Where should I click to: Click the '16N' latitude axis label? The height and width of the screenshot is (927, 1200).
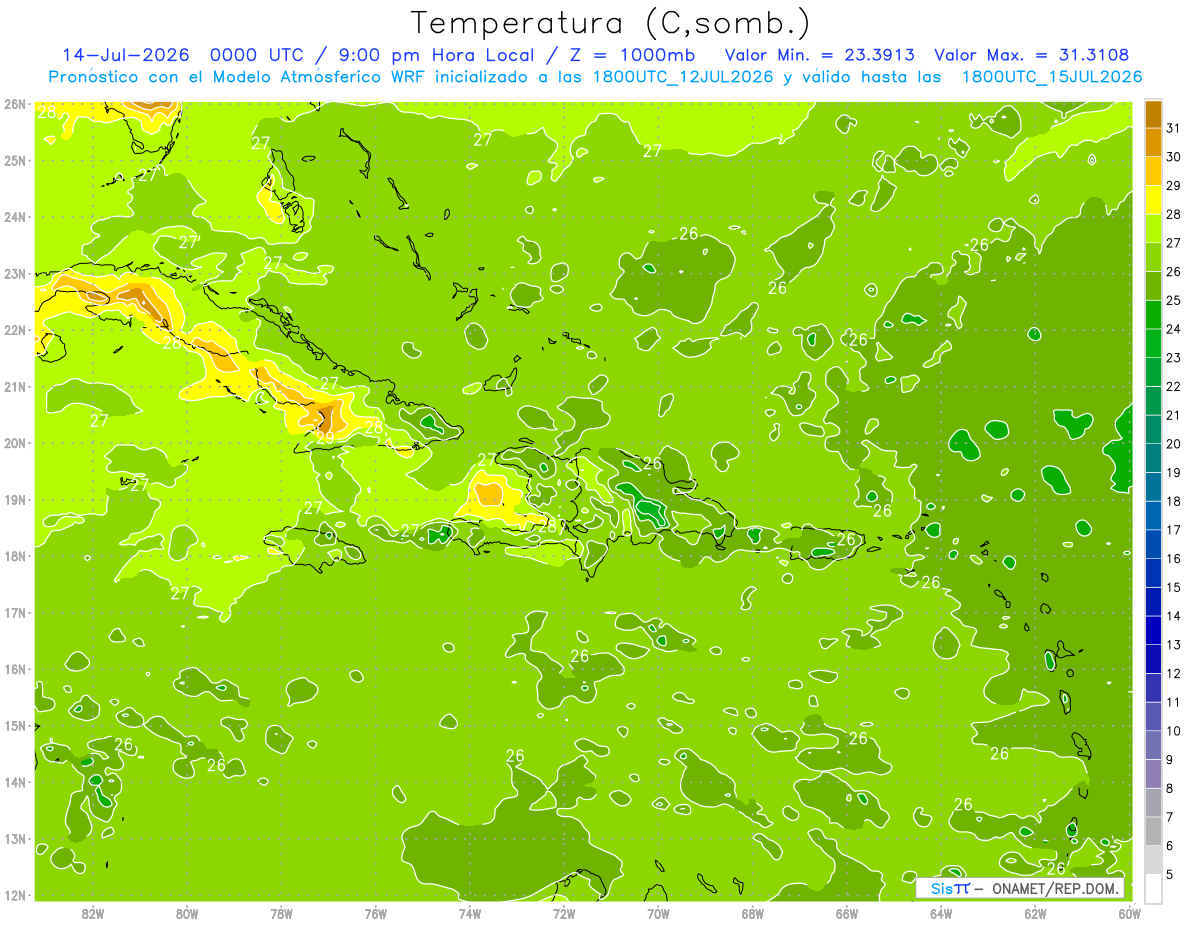[15, 669]
